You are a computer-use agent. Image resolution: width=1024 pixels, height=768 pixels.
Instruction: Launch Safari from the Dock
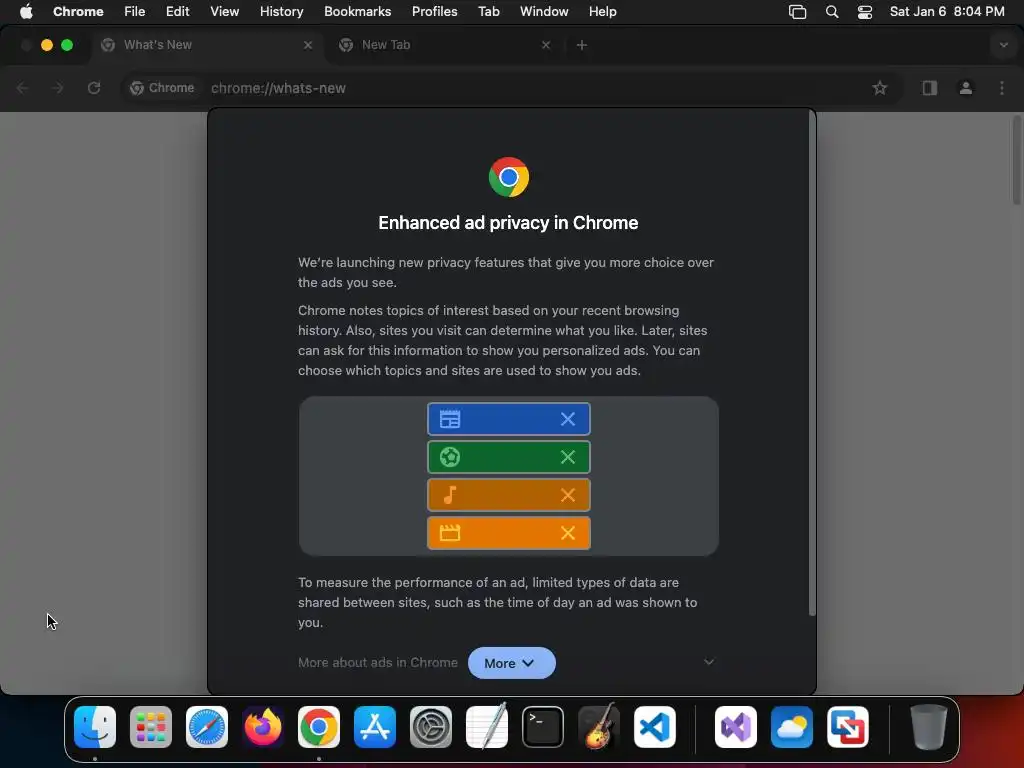pyautogui.click(x=207, y=727)
